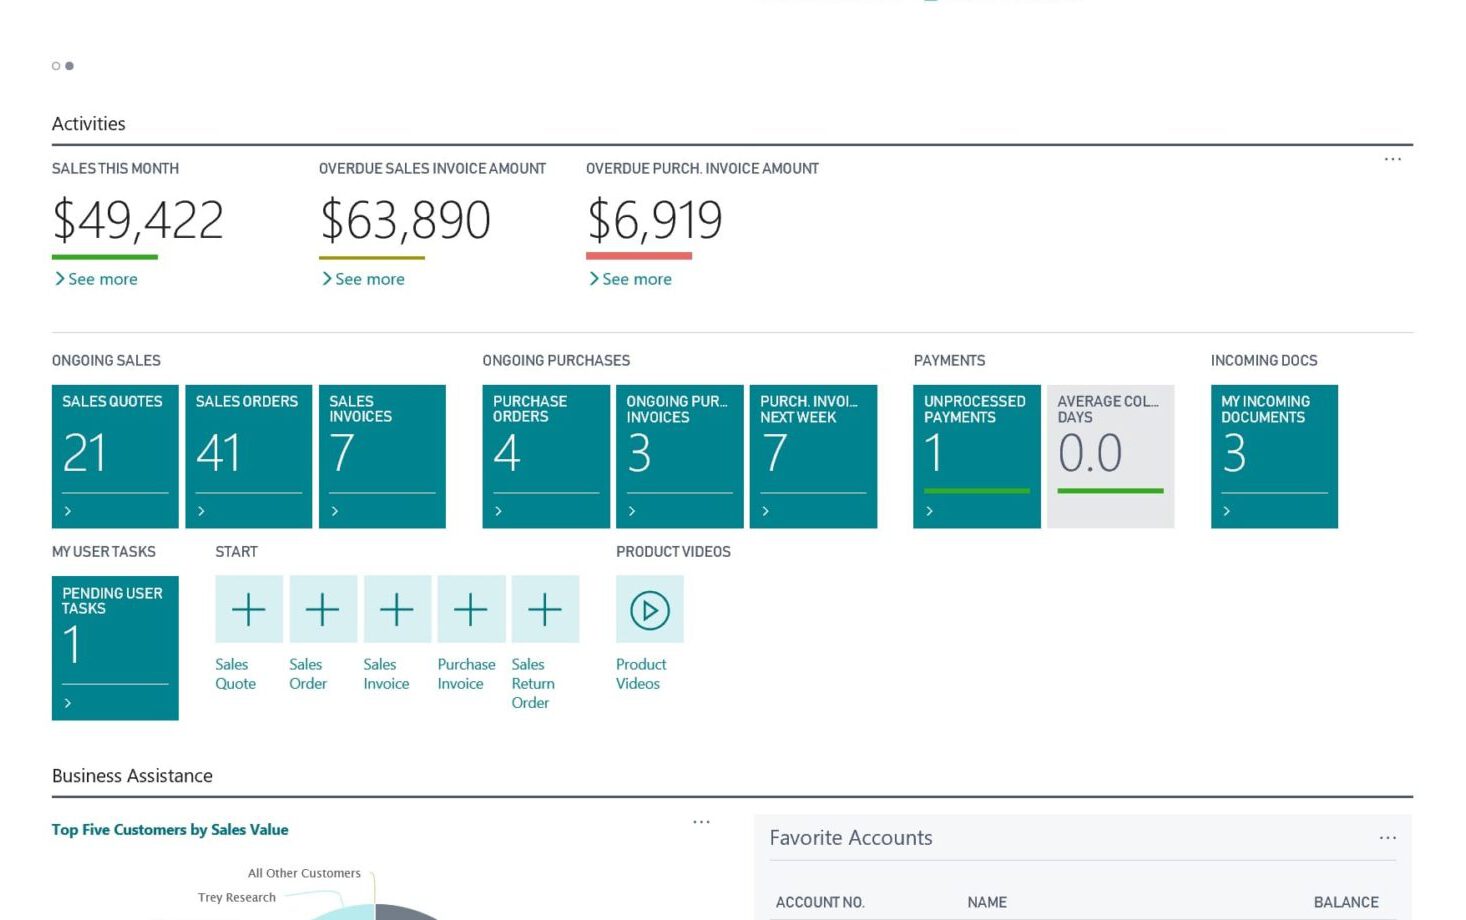Viewport: 1466px width, 920px height.
Task: Open the Sales Quotes tile showing 21
Action: (x=115, y=456)
